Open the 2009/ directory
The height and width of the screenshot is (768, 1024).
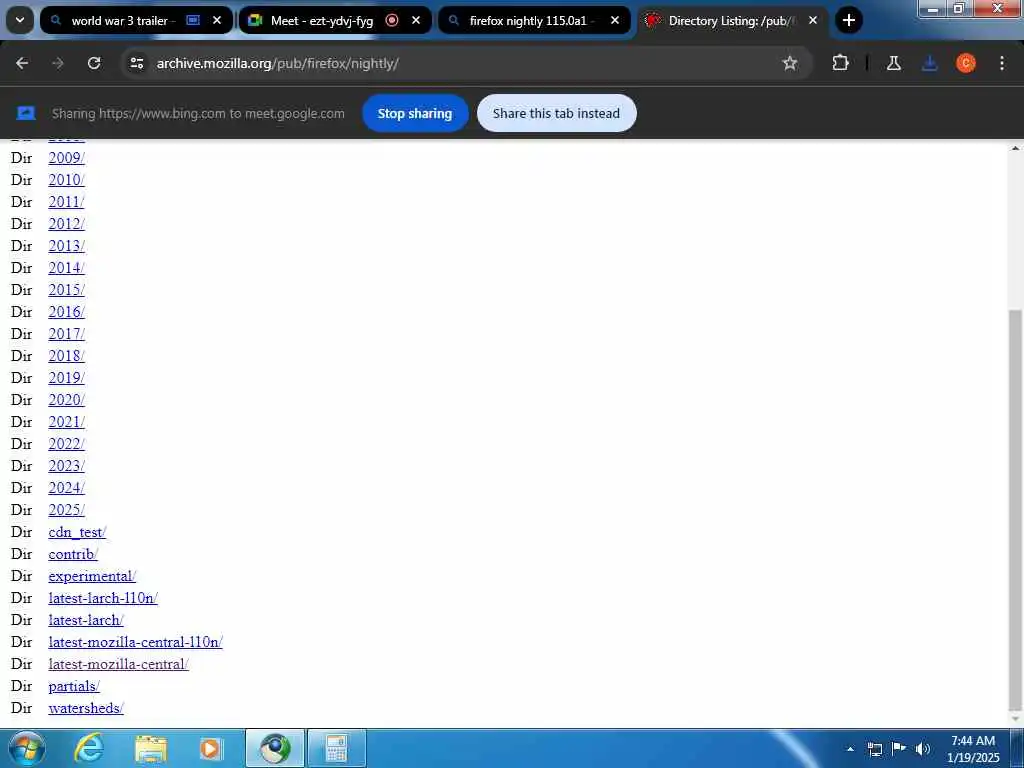click(x=67, y=158)
